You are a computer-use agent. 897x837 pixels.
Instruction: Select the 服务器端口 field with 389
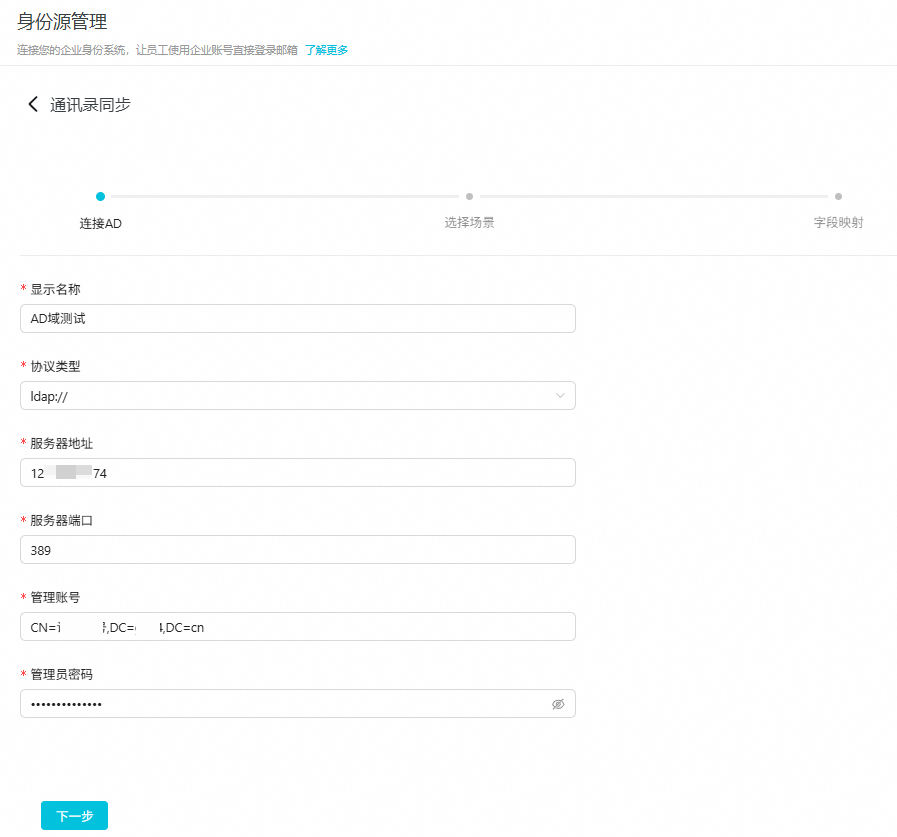[297, 549]
